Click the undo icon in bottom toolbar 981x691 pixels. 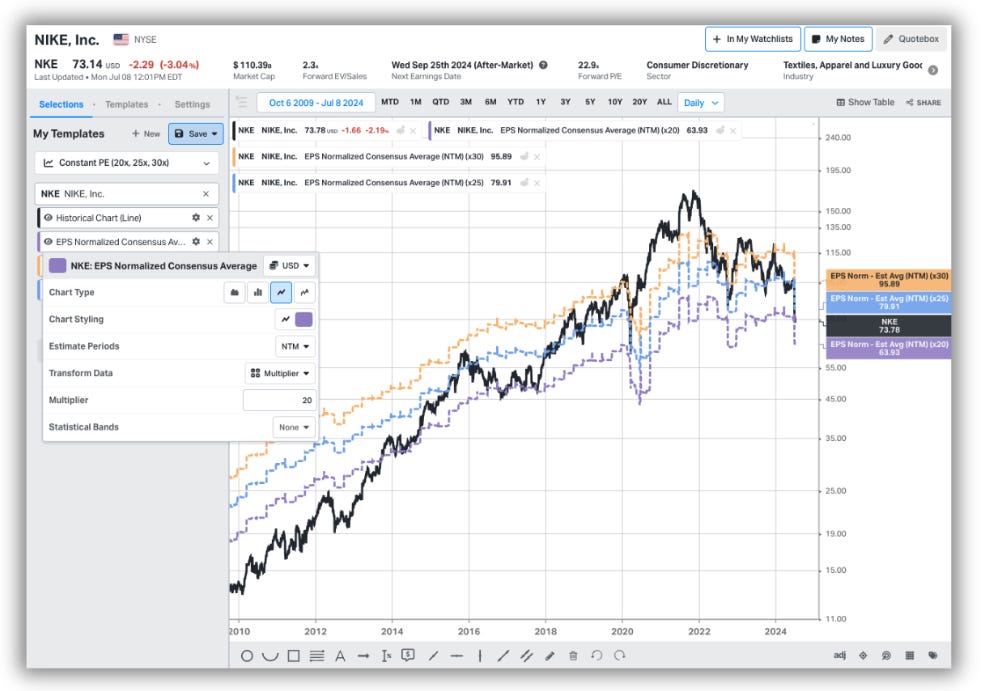(597, 656)
